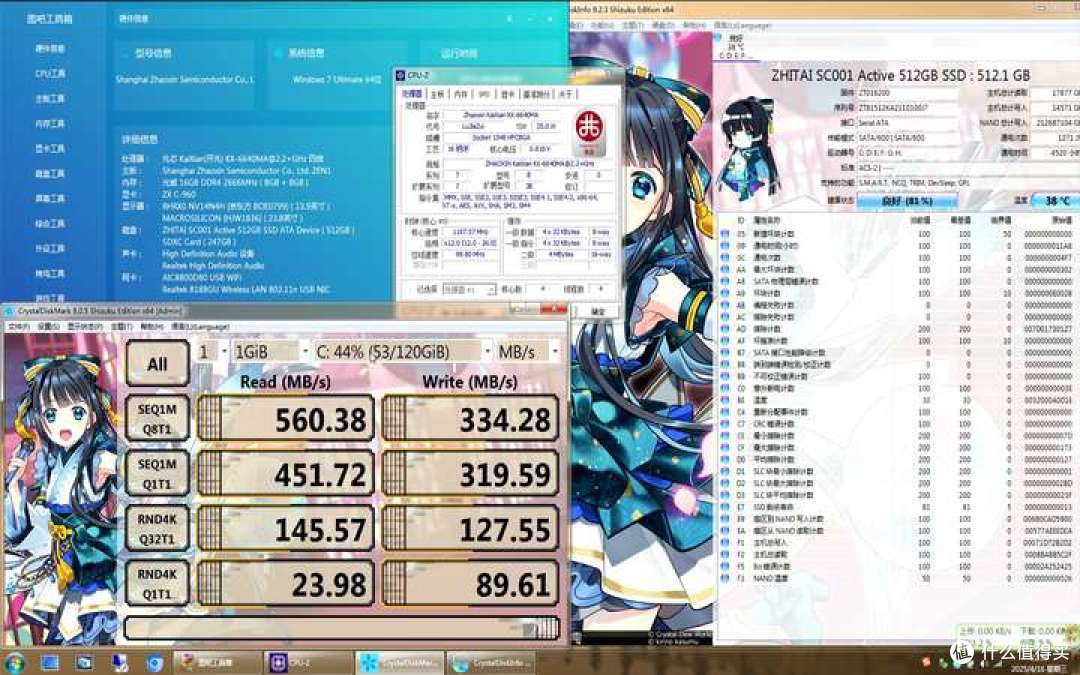Start the RND4K Q32T1 test
The height and width of the screenshot is (675, 1080).
(x=157, y=529)
